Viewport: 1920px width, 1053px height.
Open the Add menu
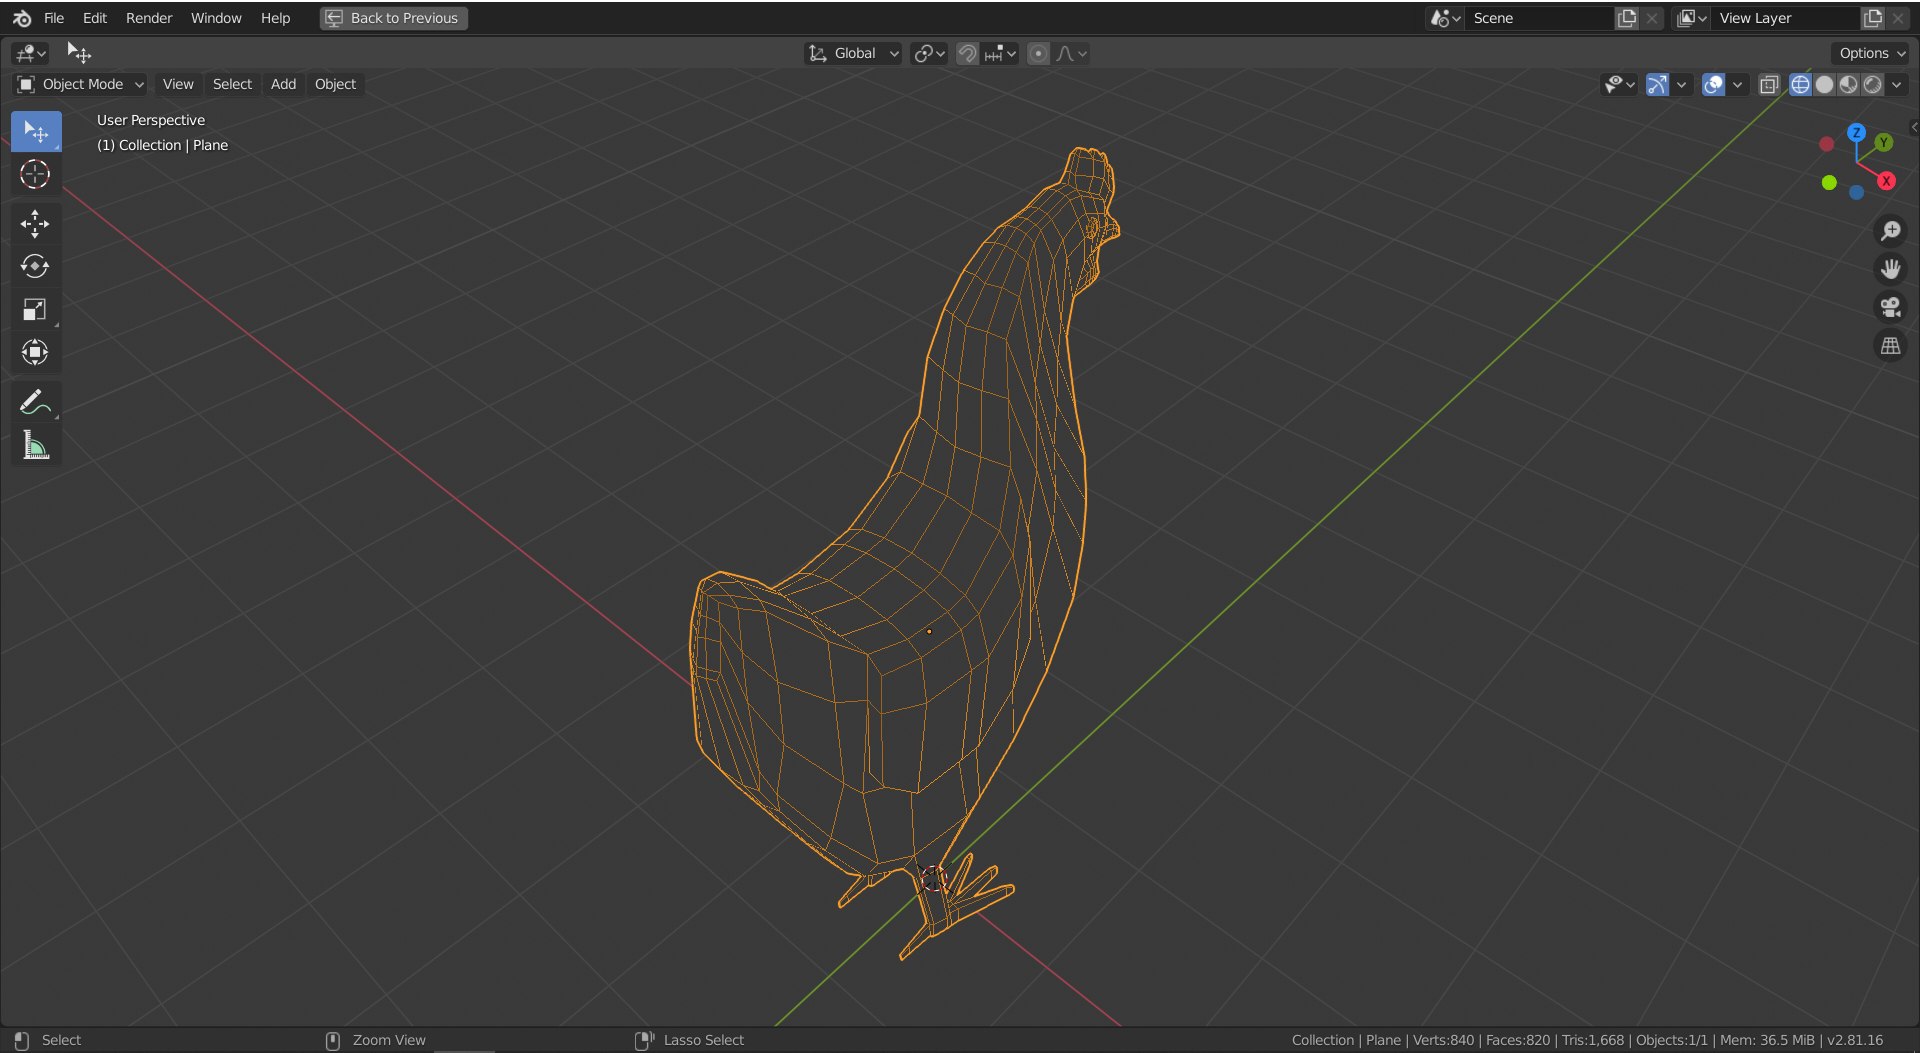(x=283, y=85)
